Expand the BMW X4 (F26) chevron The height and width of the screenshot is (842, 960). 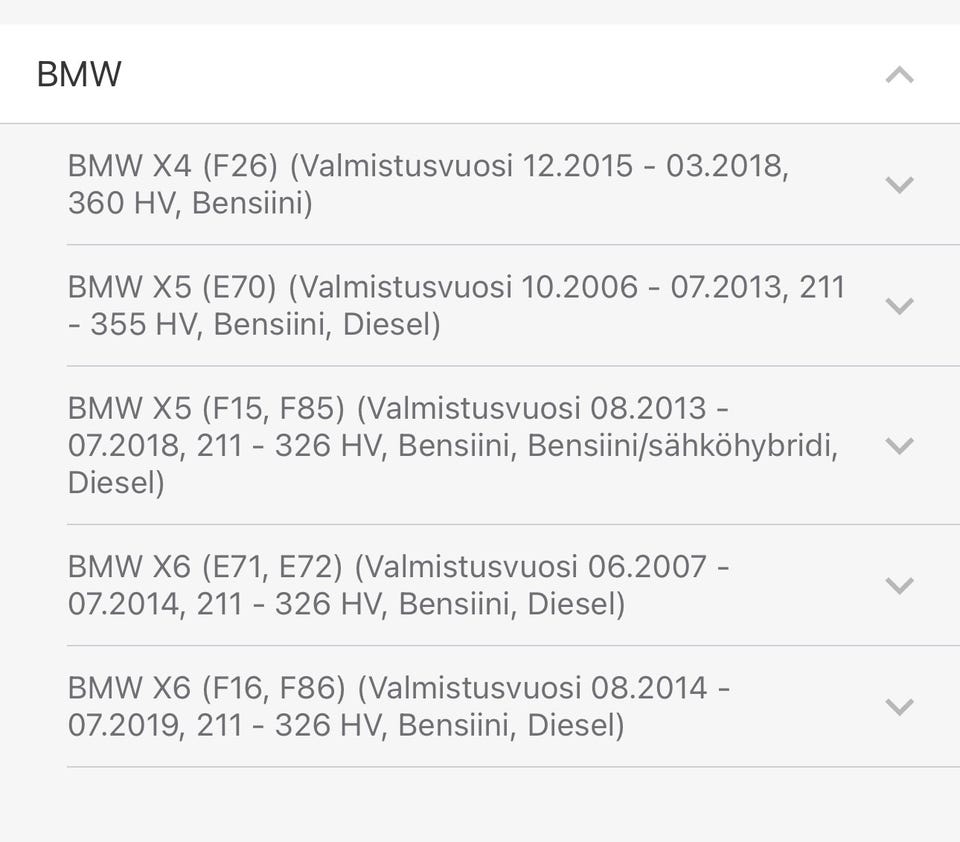(x=899, y=185)
